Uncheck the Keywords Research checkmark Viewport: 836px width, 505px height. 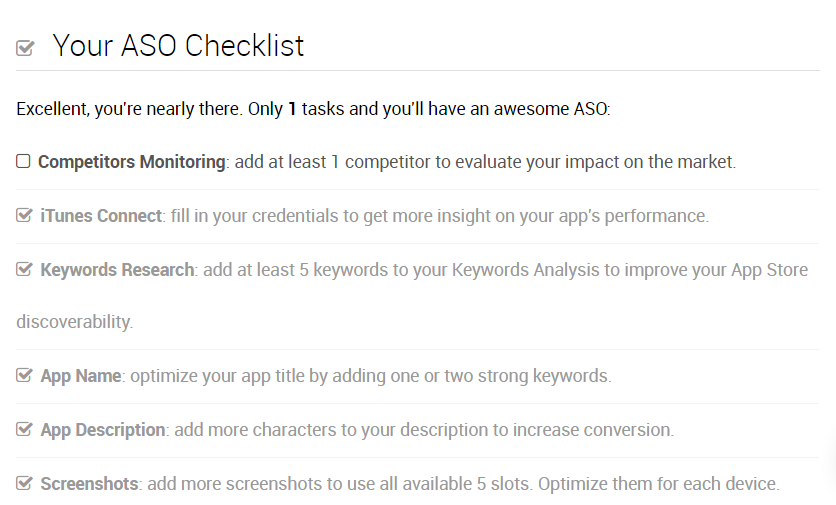(x=24, y=269)
